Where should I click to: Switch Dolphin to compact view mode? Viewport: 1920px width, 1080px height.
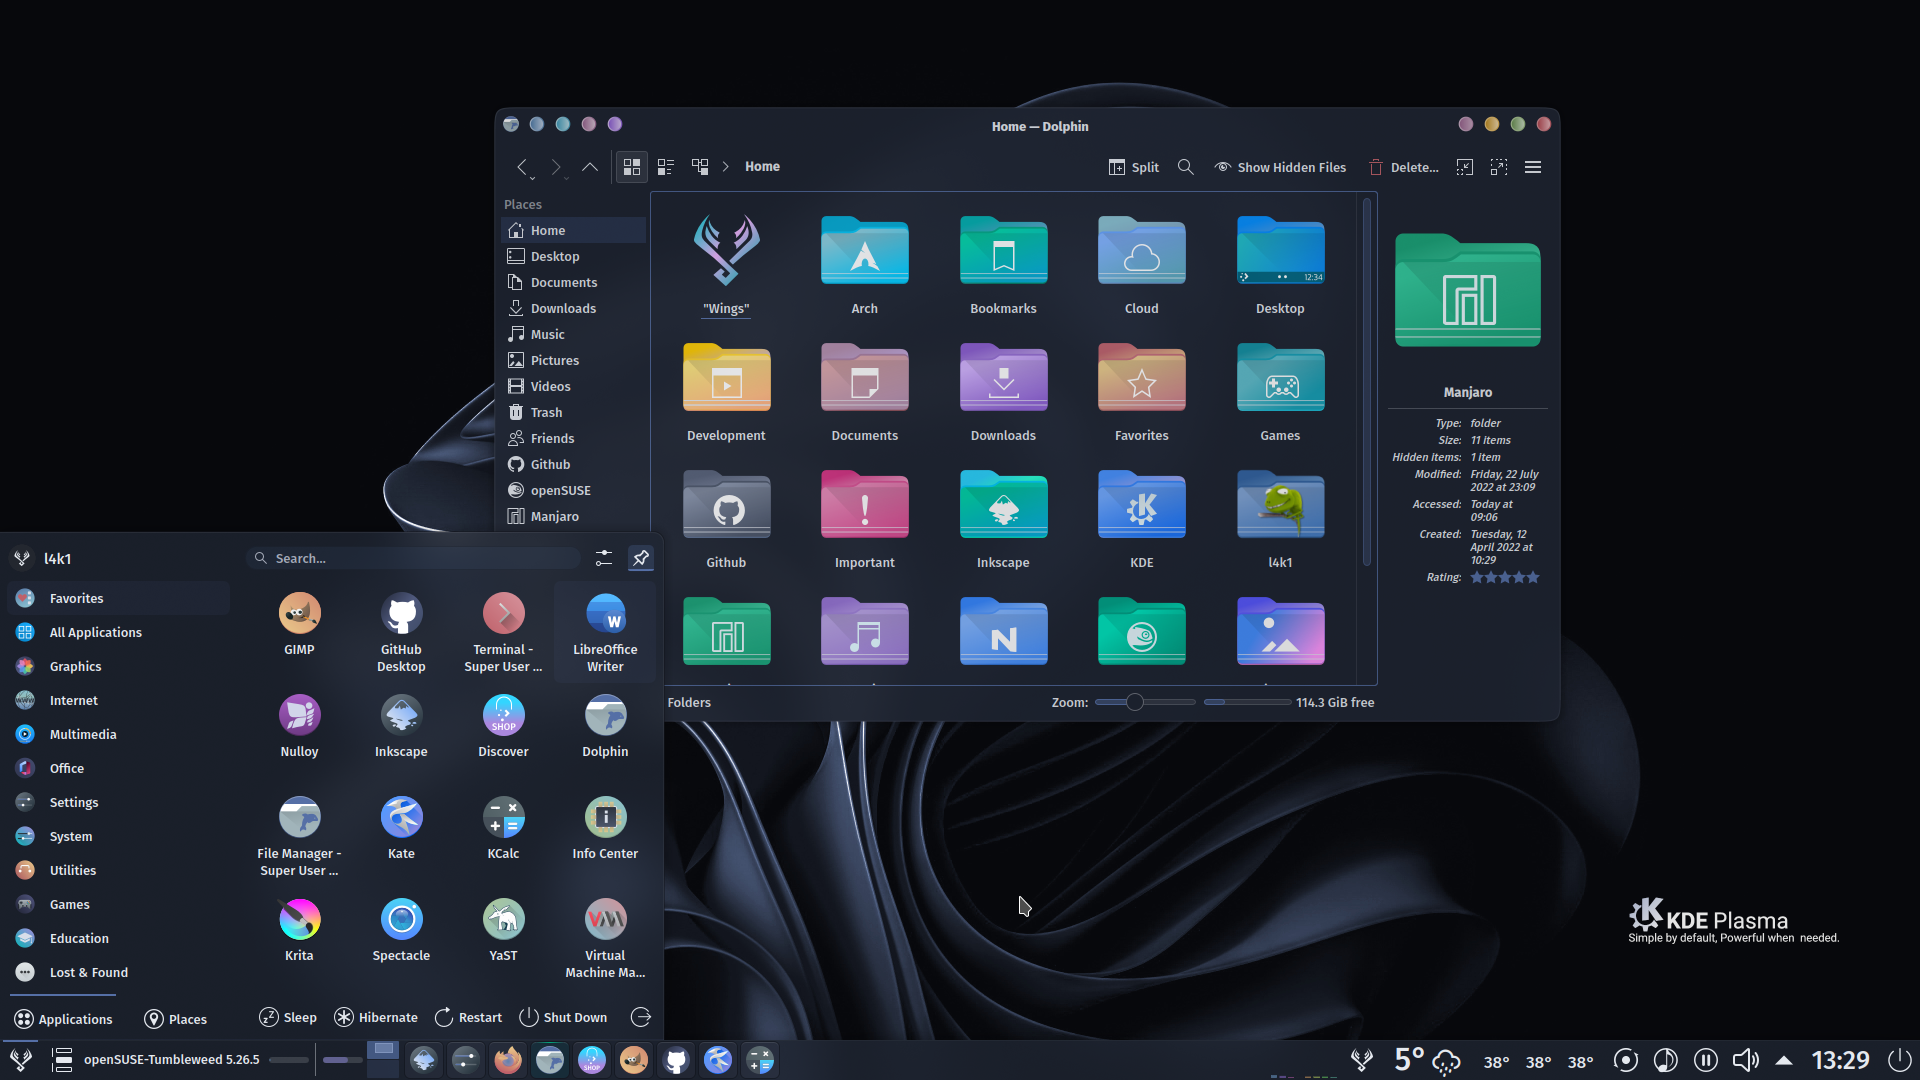point(666,167)
